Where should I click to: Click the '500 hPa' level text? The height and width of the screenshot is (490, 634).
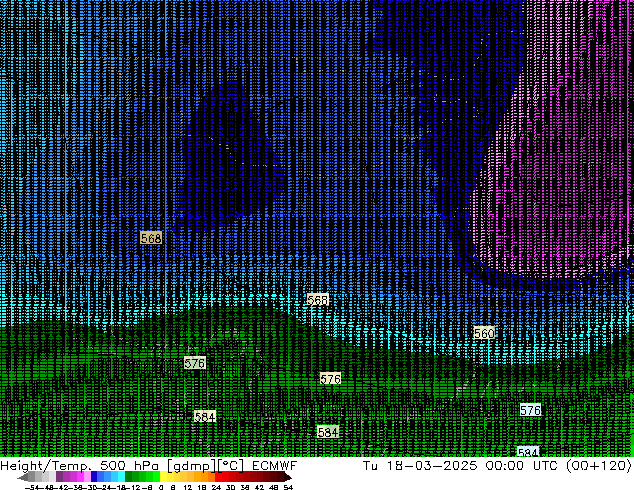tap(129, 466)
